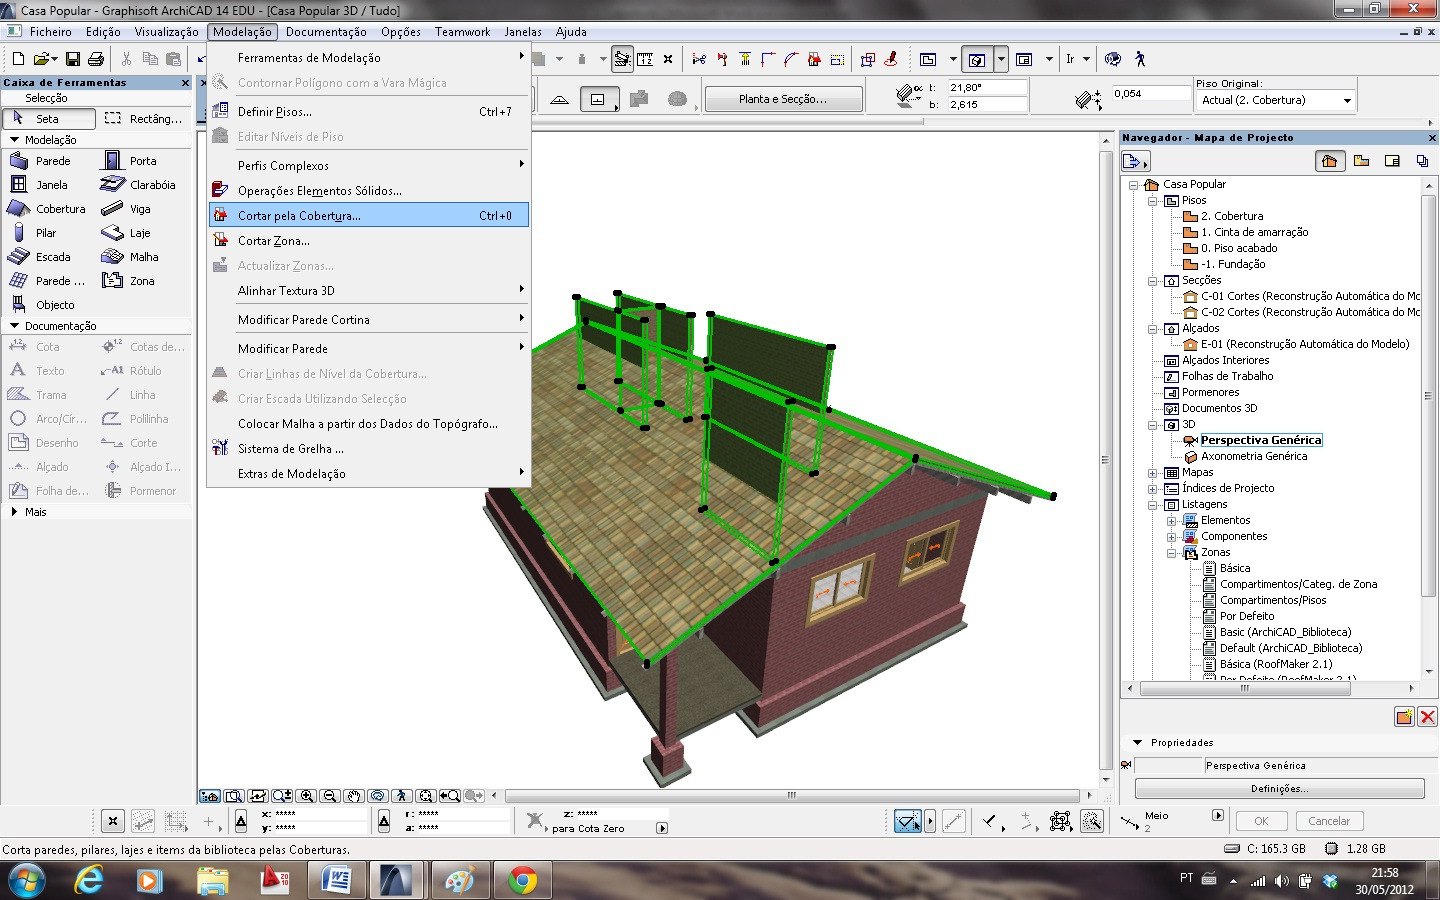
Task: Expand the Mapas tree node
Action: pyautogui.click(x=1153, y=472)
